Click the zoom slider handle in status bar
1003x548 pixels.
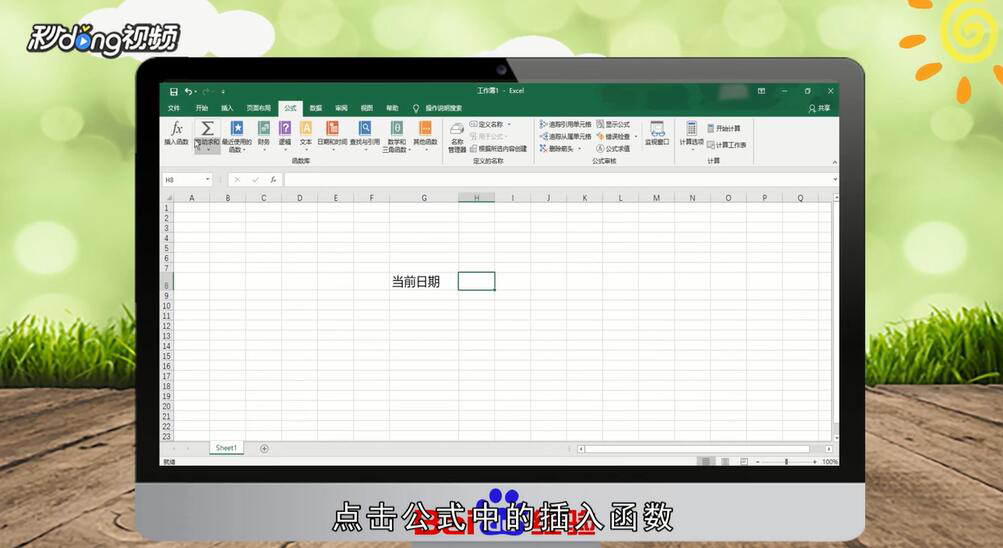pyautogui.click(x=786, y=461)
